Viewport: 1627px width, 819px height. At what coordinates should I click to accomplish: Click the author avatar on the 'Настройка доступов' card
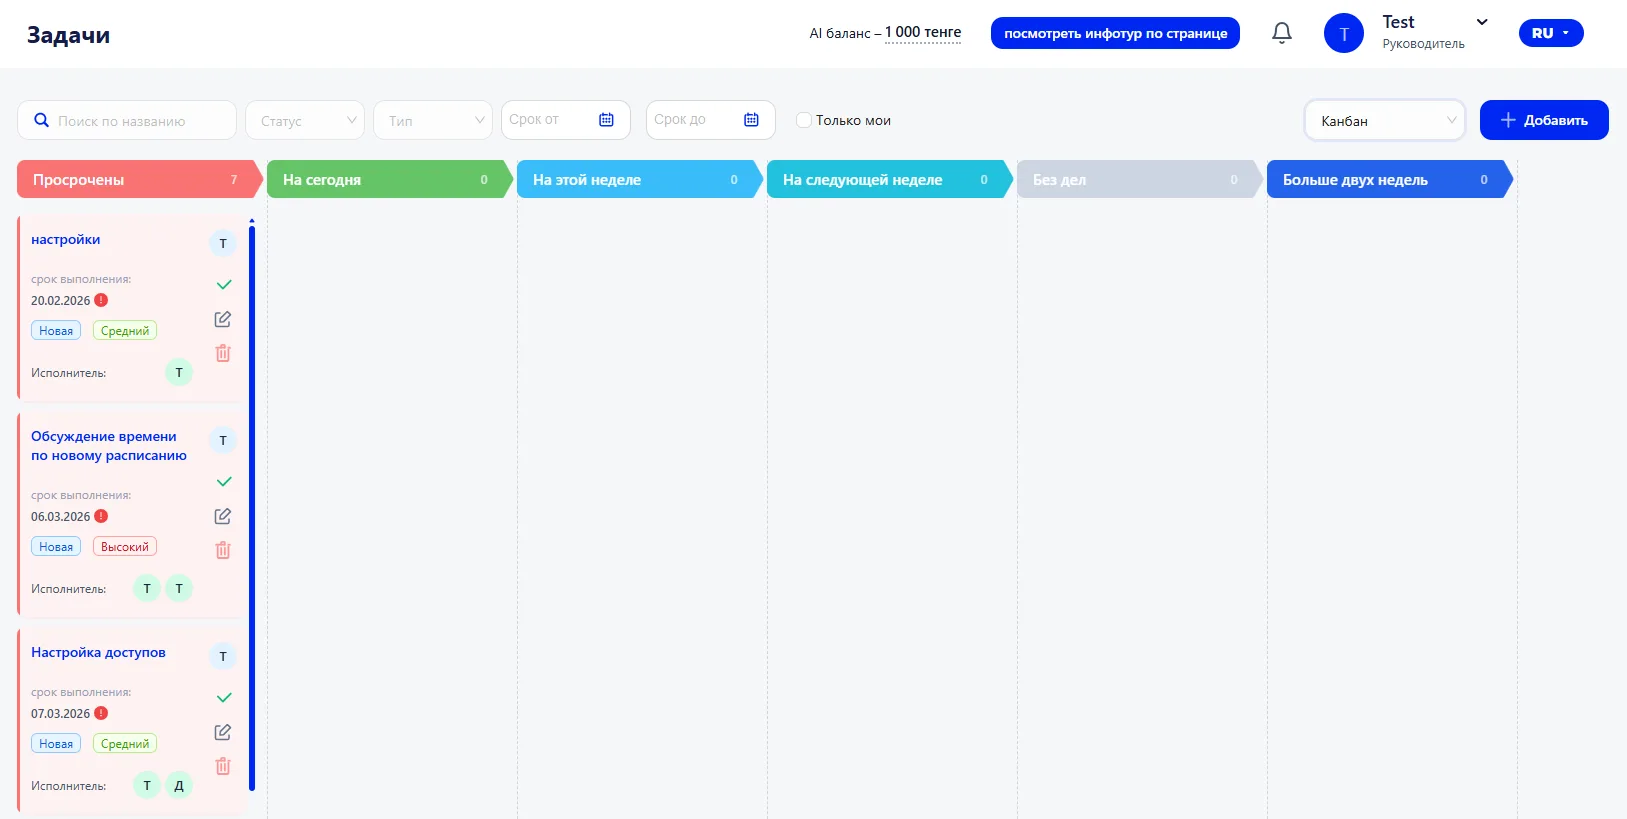coord(223,656)
